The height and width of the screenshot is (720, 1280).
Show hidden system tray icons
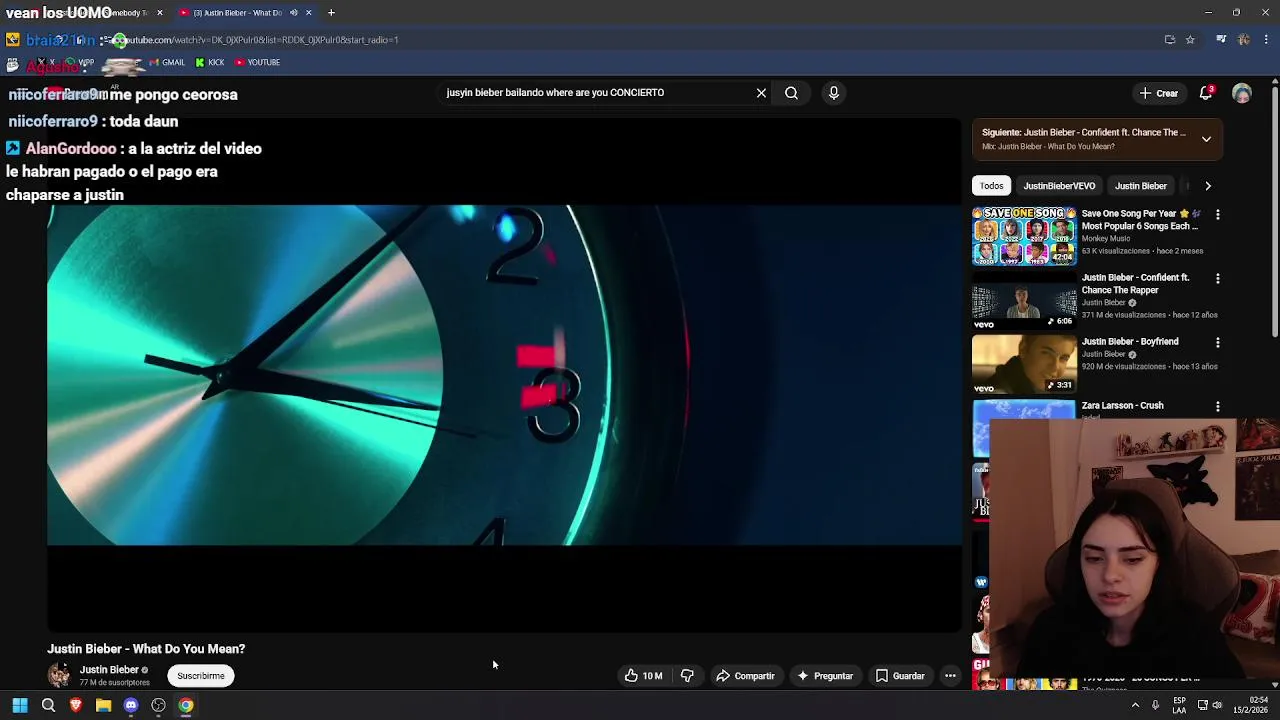tap(1135, 705)
